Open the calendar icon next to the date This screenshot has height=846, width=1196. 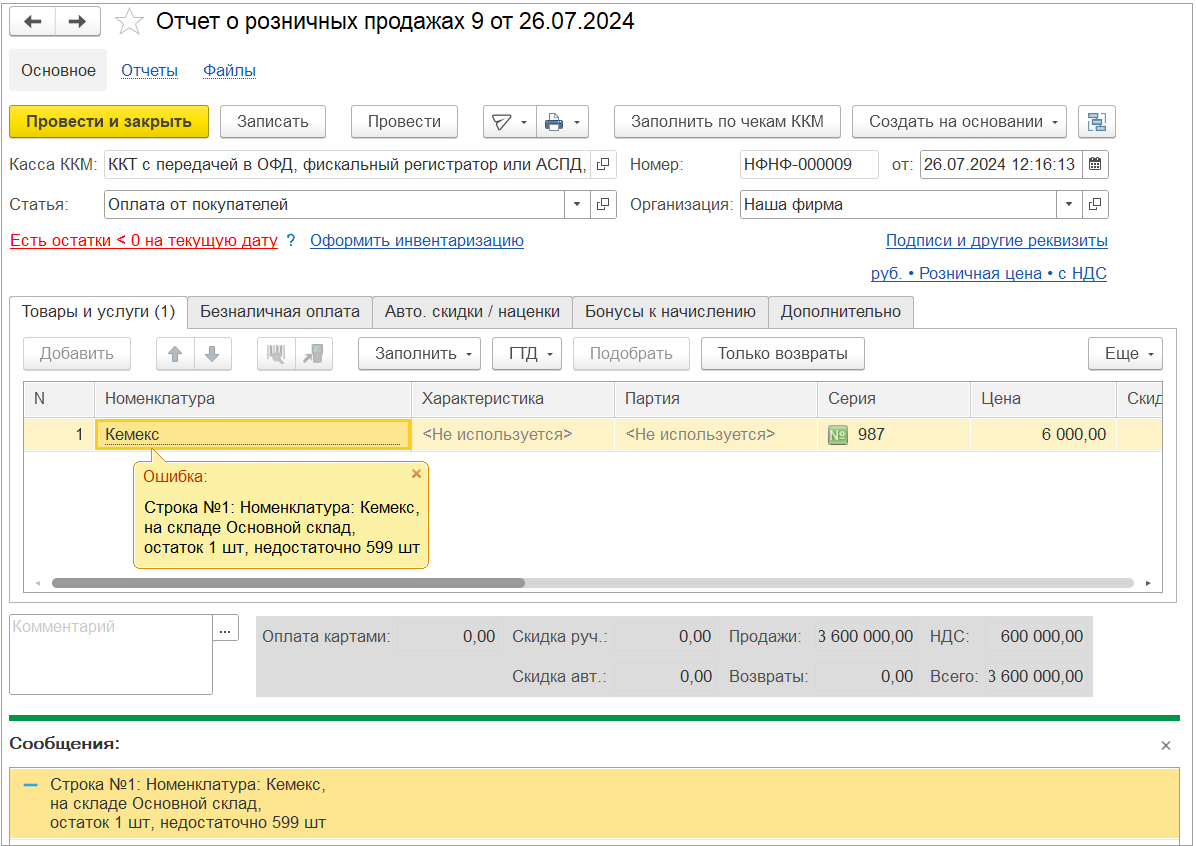click(1095, 164)
